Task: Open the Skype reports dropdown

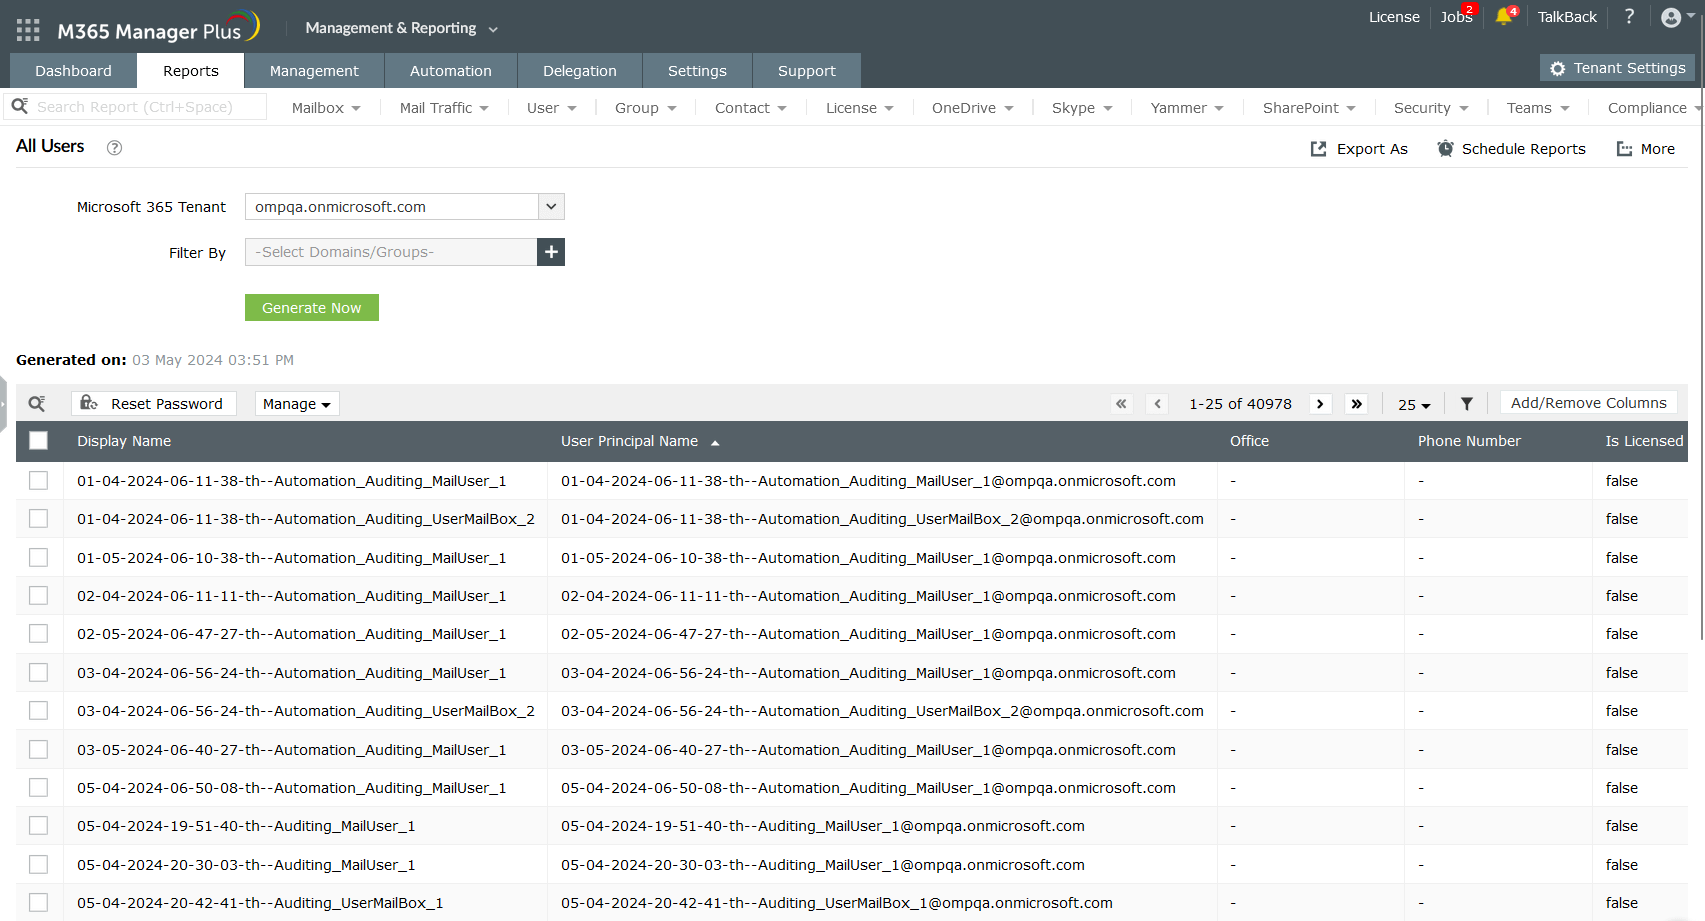Action: coord(1082,108)
